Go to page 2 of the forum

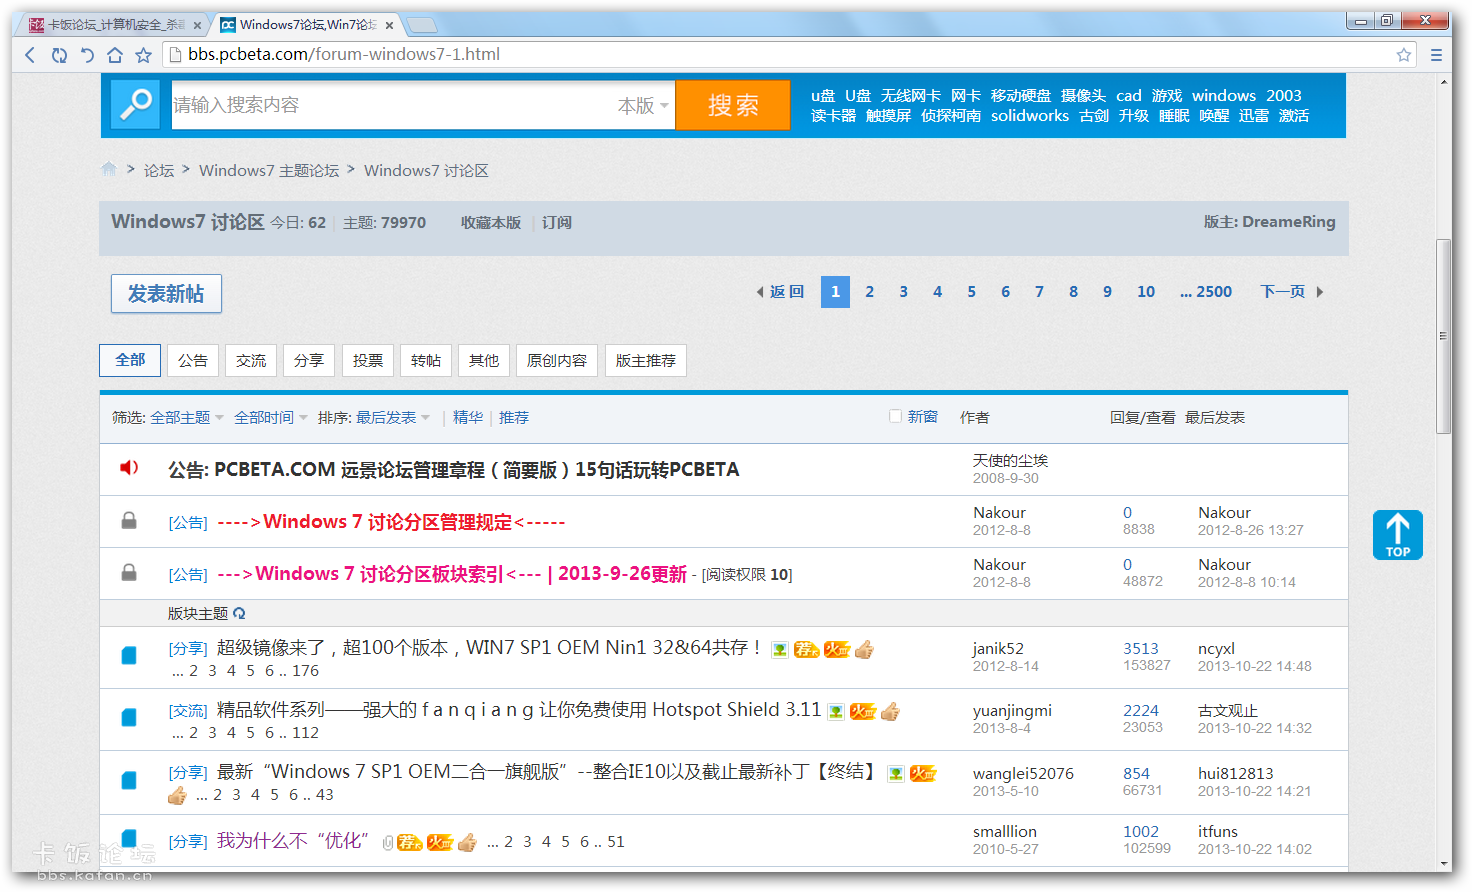870,292
